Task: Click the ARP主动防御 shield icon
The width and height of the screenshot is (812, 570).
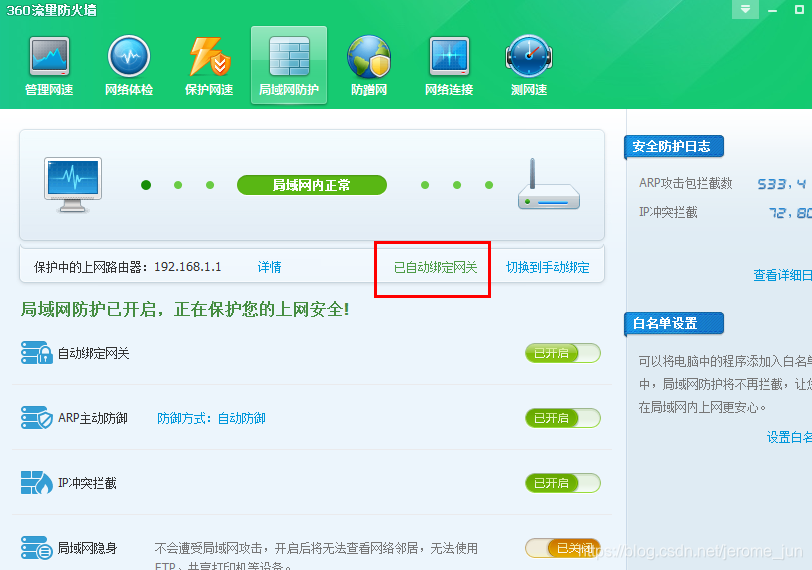Action: coord(37,417)
